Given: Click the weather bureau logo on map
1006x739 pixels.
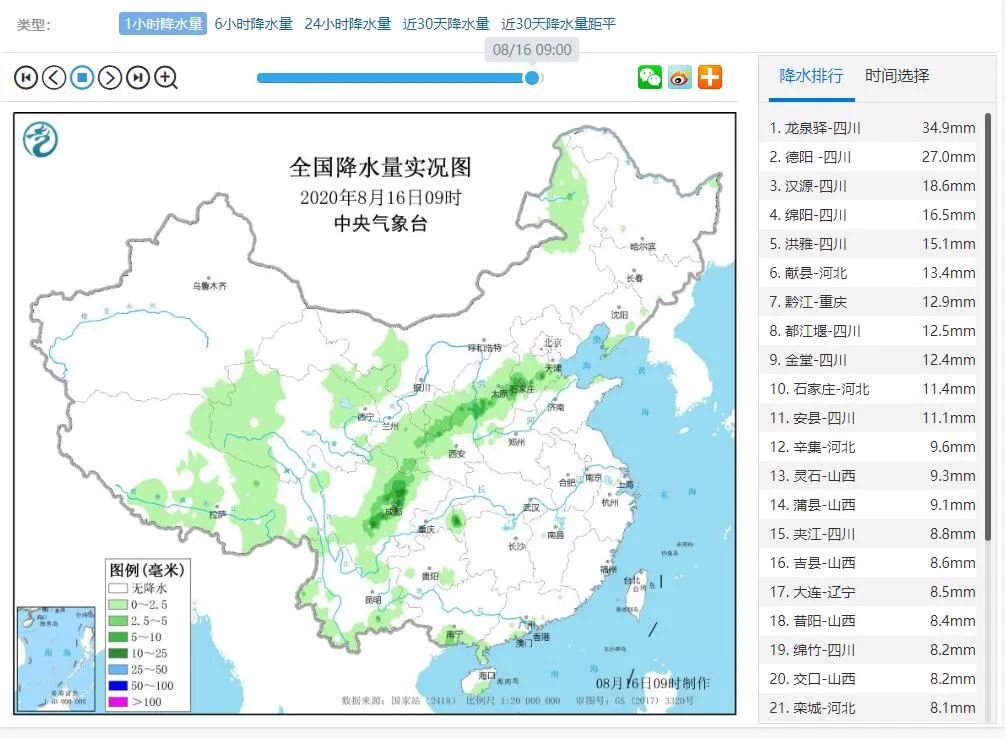Looking at the screenshot, I should pos(40,139).
